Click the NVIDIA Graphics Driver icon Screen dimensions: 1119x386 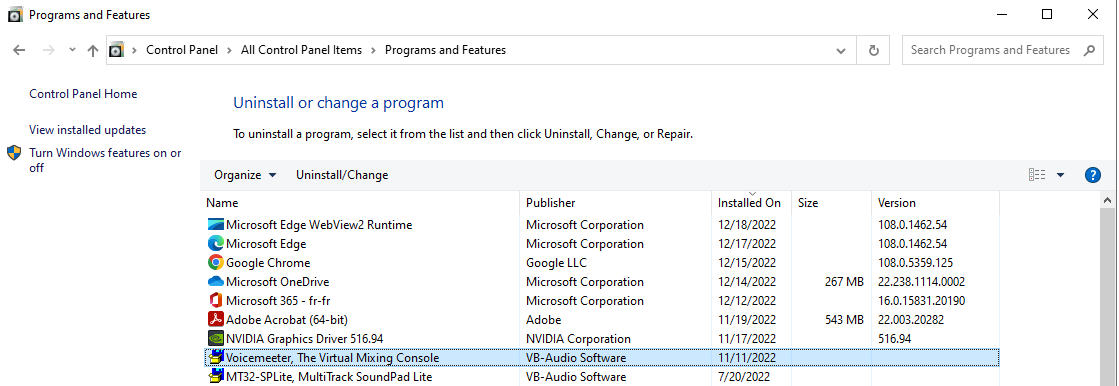click(216, 338)
